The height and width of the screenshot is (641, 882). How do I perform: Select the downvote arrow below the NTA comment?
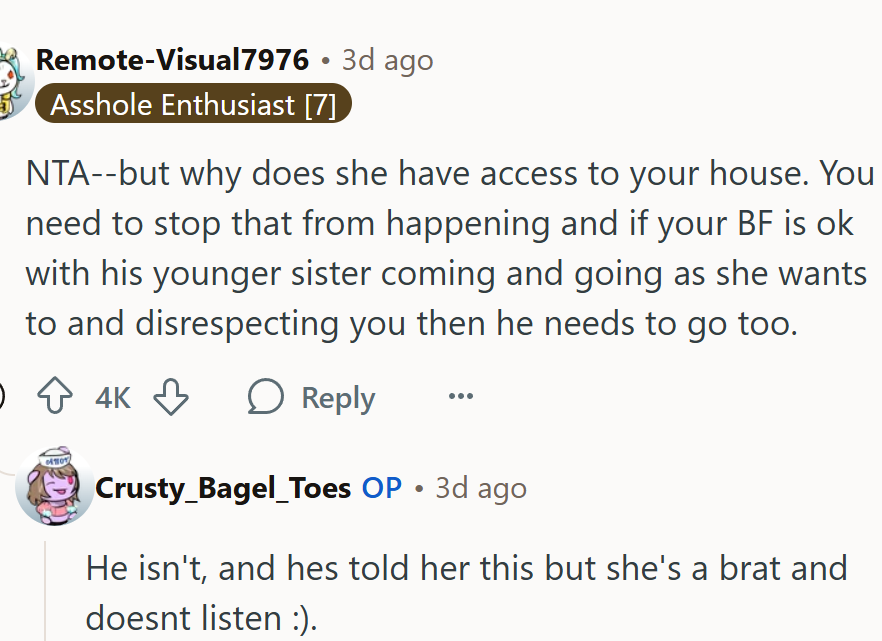[171, 396]
